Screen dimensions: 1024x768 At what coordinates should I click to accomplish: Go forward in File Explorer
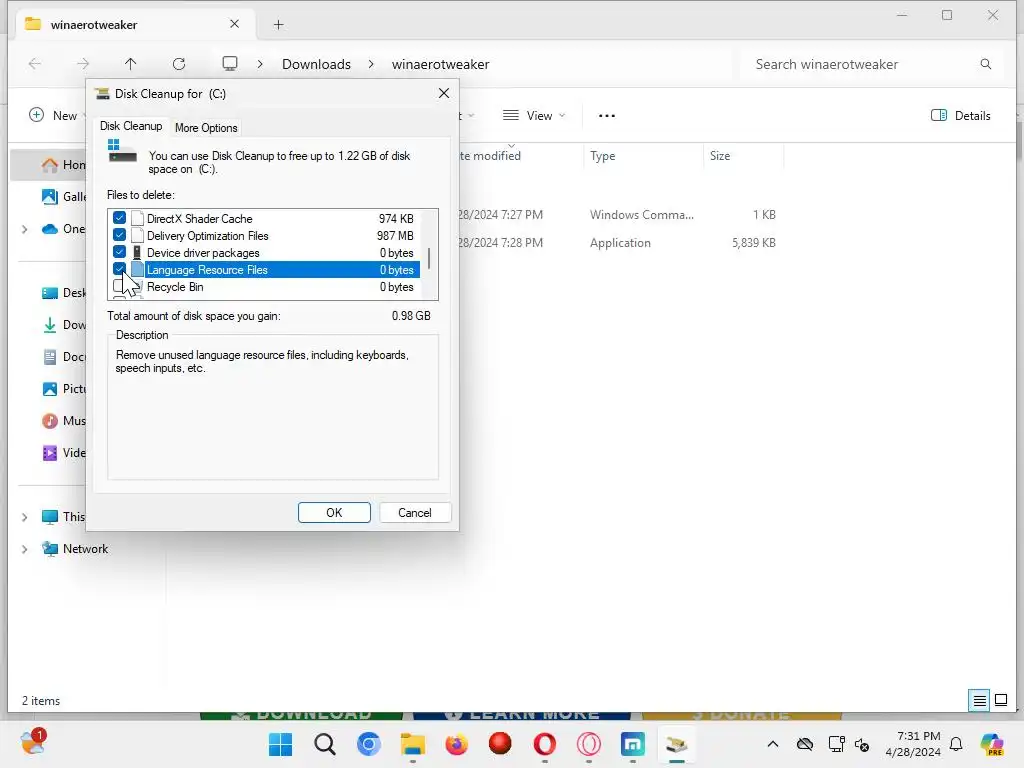pos(83,63)
